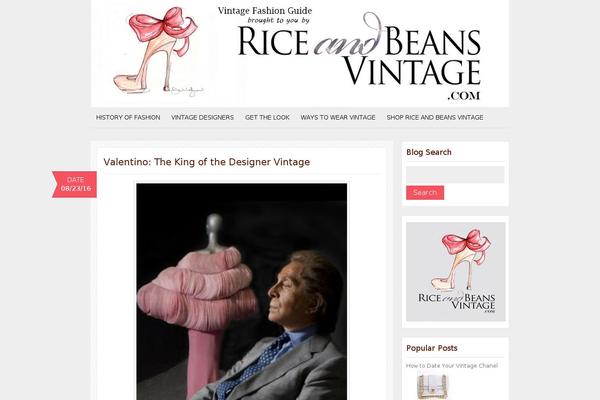Click the pink Search button
The width and height of the screenshot is (600, 400).
click(x=425, y=193)
